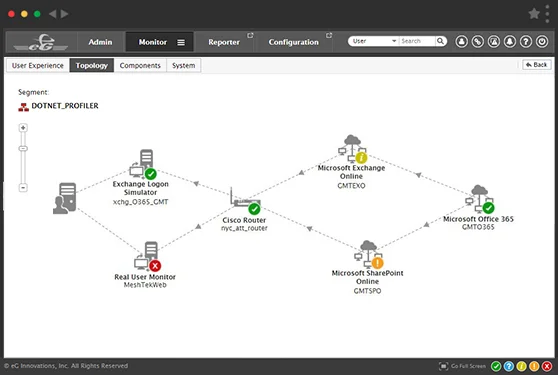This screenshot has height=375, width=558.
Task: Click the zoom in plus button
Action: (x=23, y=128)
